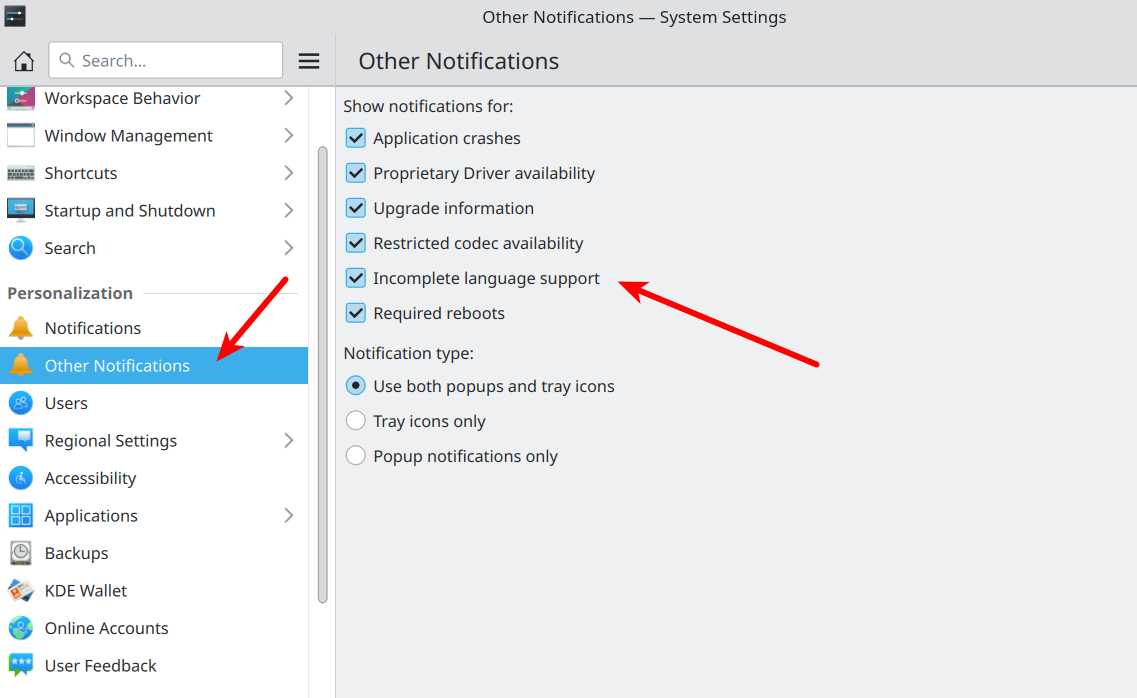Open the Notifications bell icon entry

[21, 328]
